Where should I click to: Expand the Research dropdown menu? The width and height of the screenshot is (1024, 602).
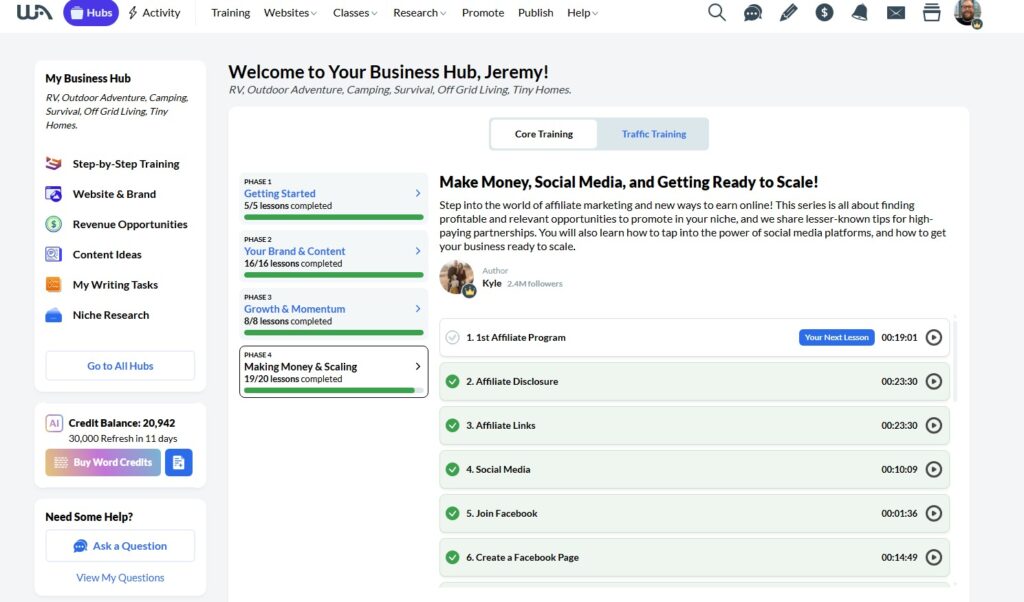[419, 12]
